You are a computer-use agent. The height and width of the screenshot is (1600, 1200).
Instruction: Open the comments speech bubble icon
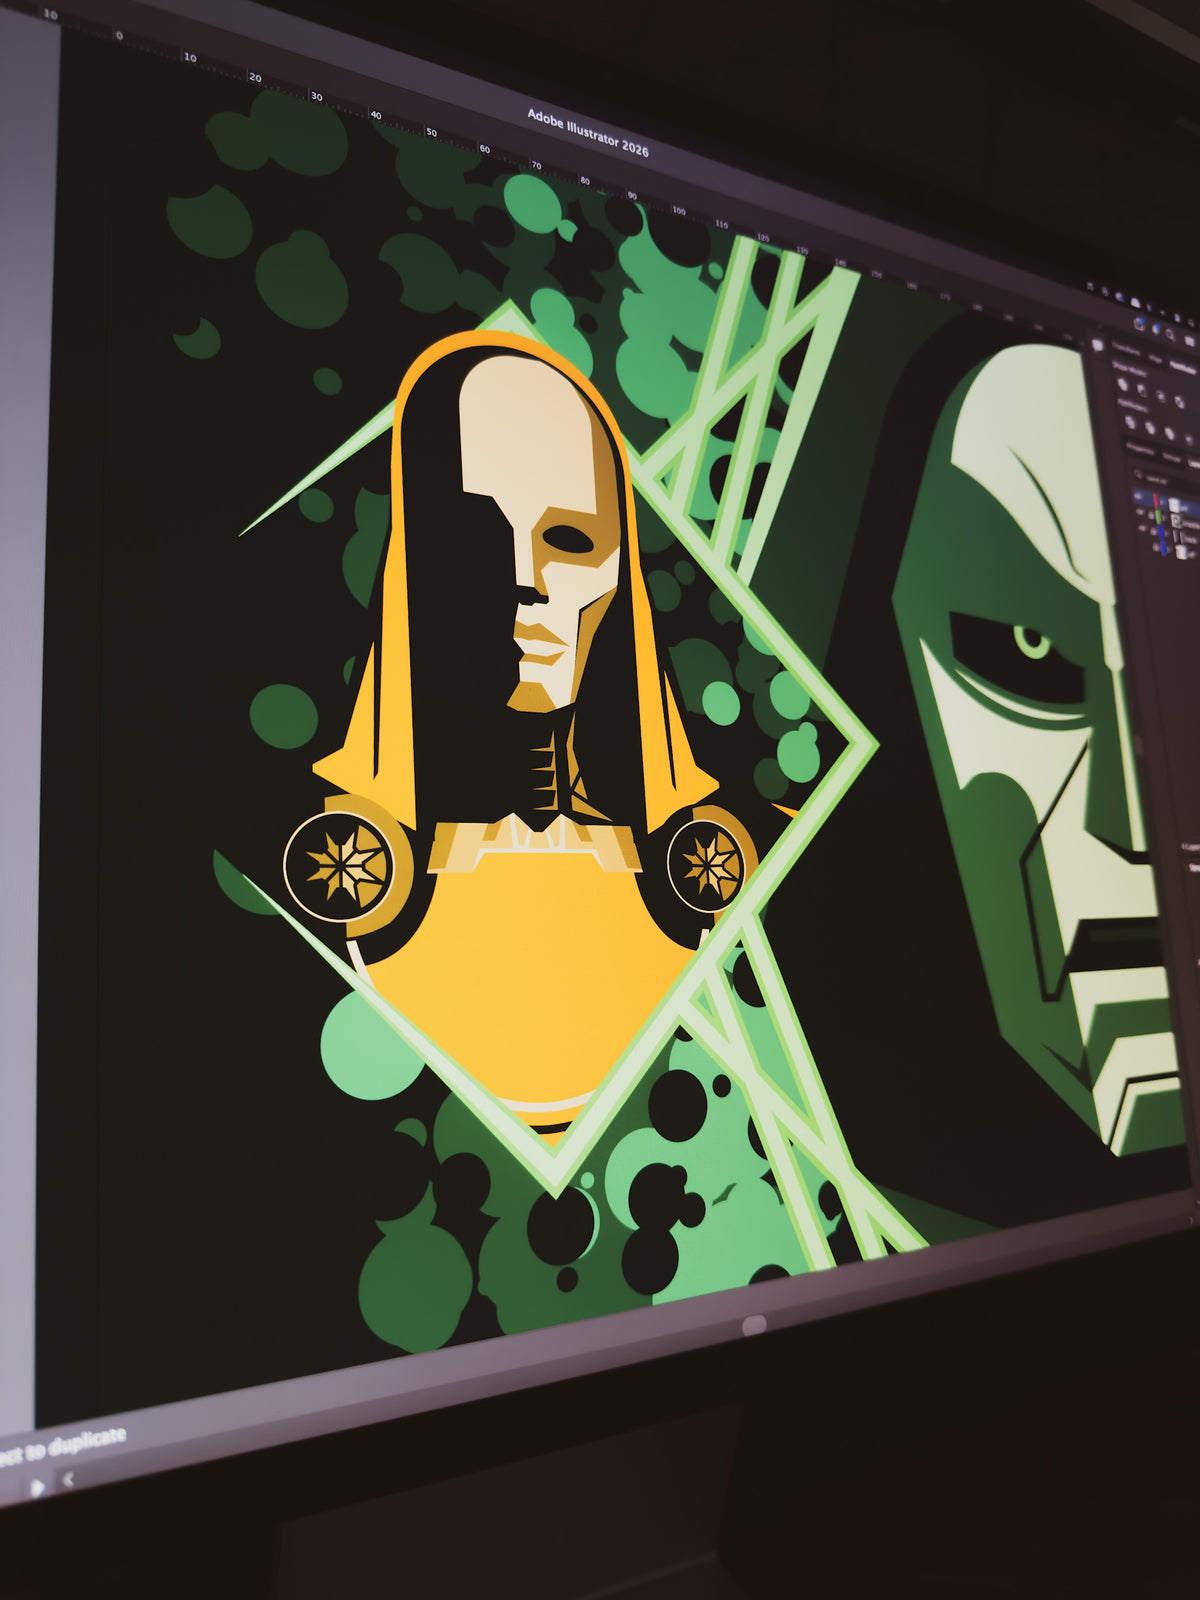(x=1097, y=345)
